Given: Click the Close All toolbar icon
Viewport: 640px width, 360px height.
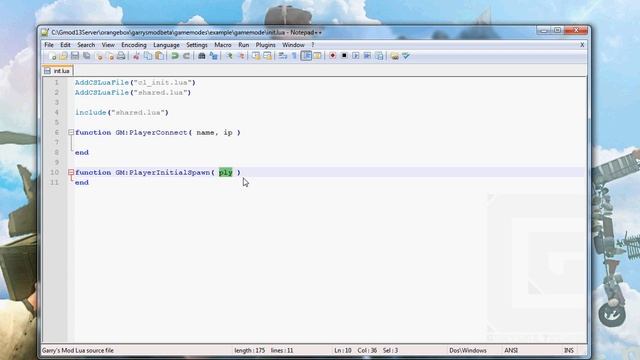Looking at the screenshot, I should click(x=110, y=56).
